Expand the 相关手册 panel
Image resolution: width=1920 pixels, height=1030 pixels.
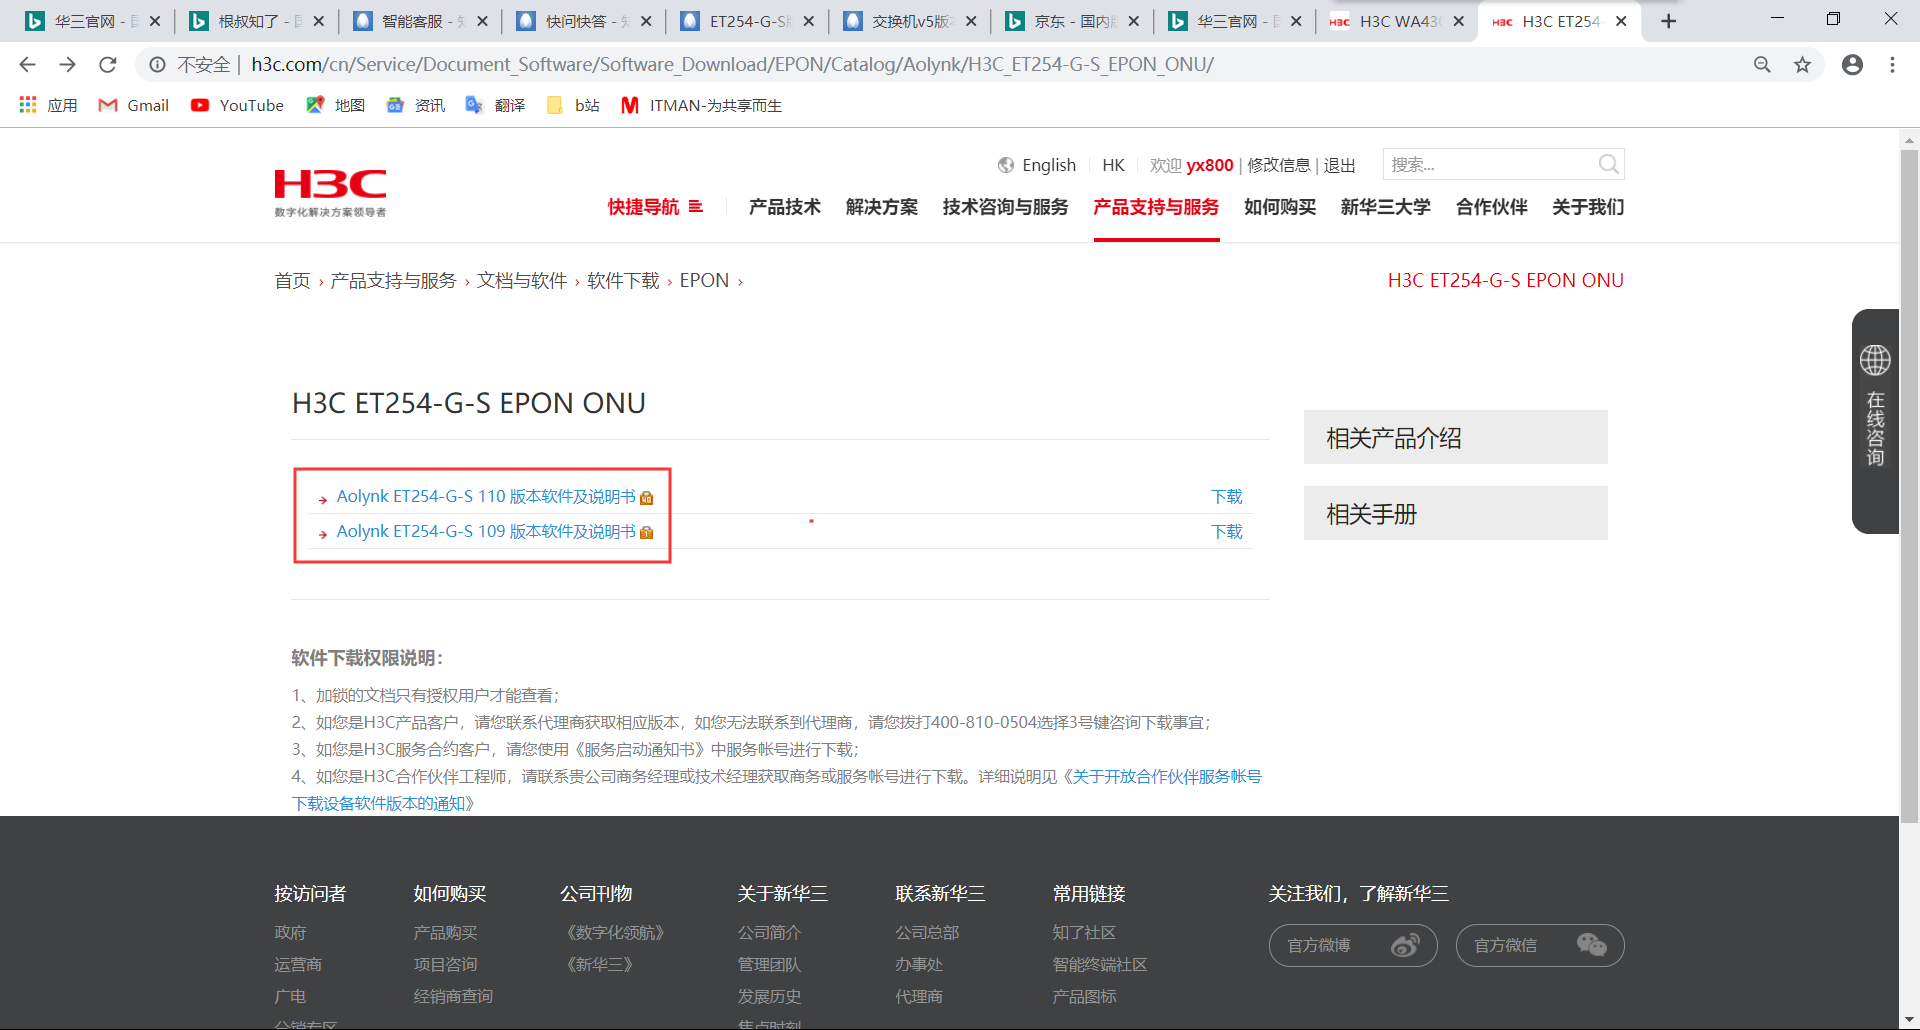point(1456,513)
